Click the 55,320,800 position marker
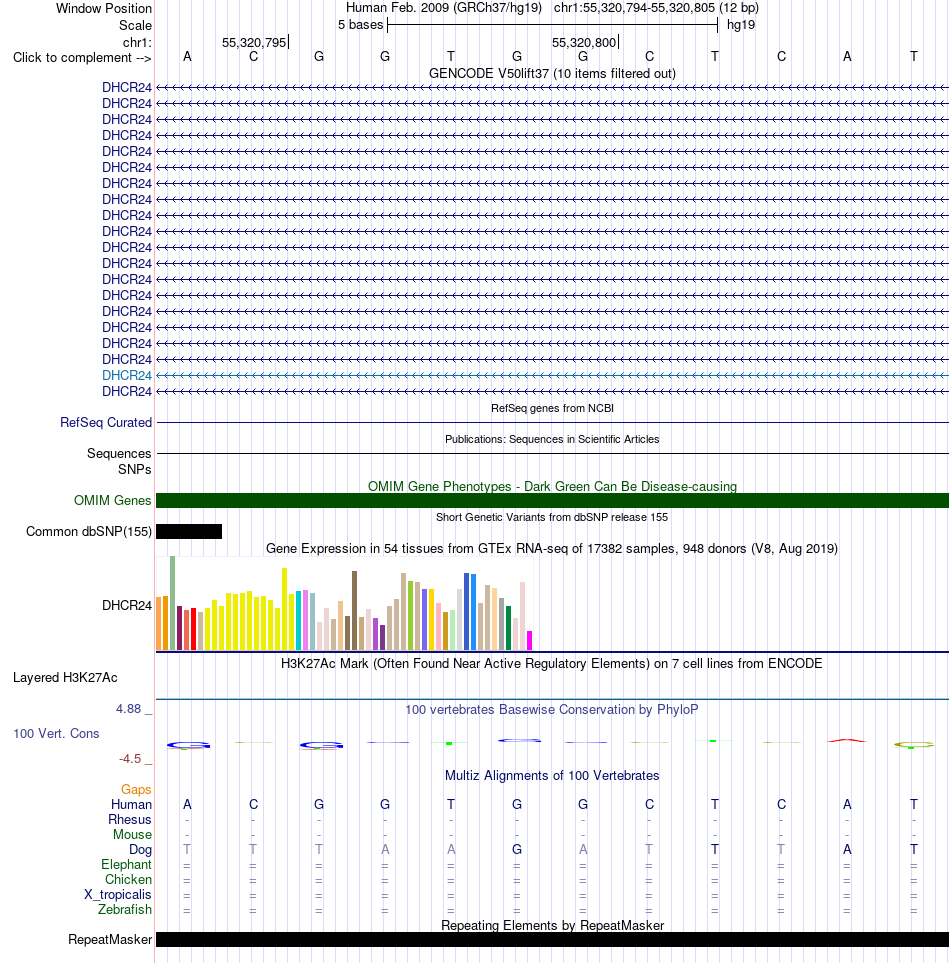Screen dimensions: 950x963 584,42
